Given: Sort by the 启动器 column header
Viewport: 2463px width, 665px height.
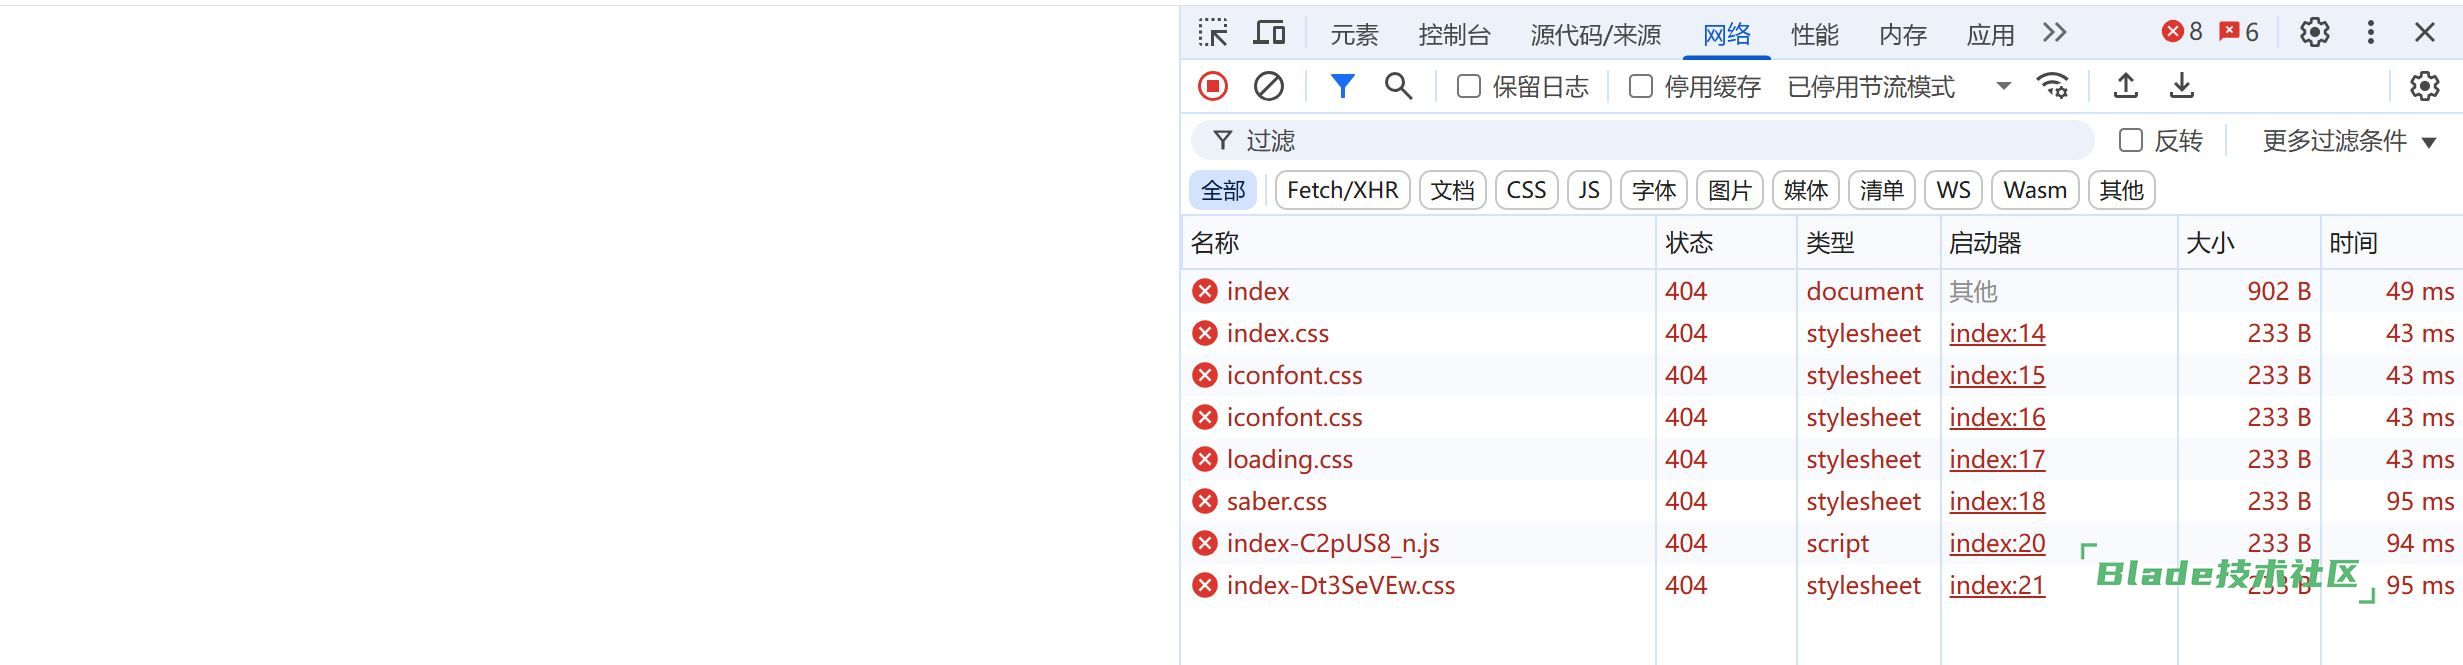Looking at the screenshot, I should pyautogui.click(x=2059, y=243).
